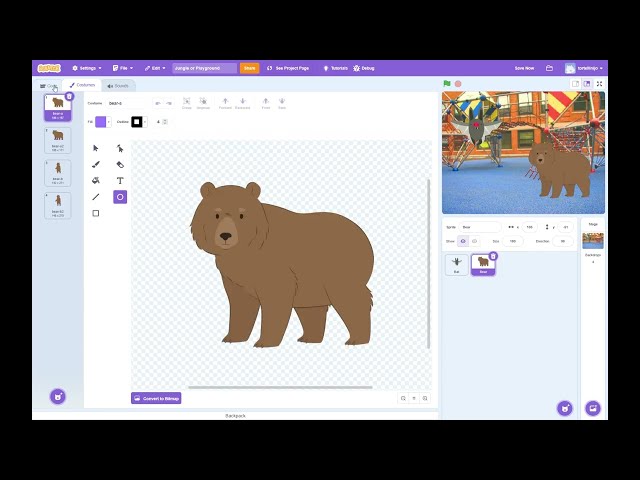Select the Reshape tool
The height and width of the screenshot is (480, 640).
pyautogui.click(x=120, y=148)
